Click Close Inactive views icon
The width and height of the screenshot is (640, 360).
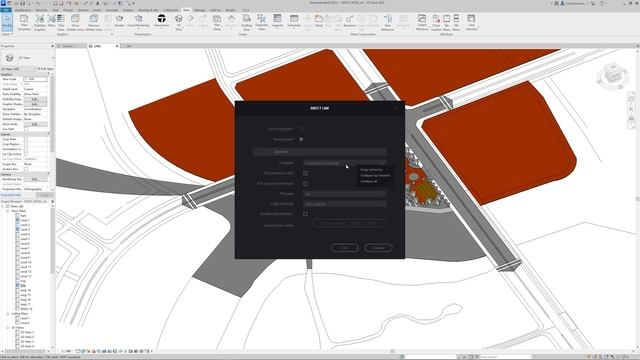point(436,22)
